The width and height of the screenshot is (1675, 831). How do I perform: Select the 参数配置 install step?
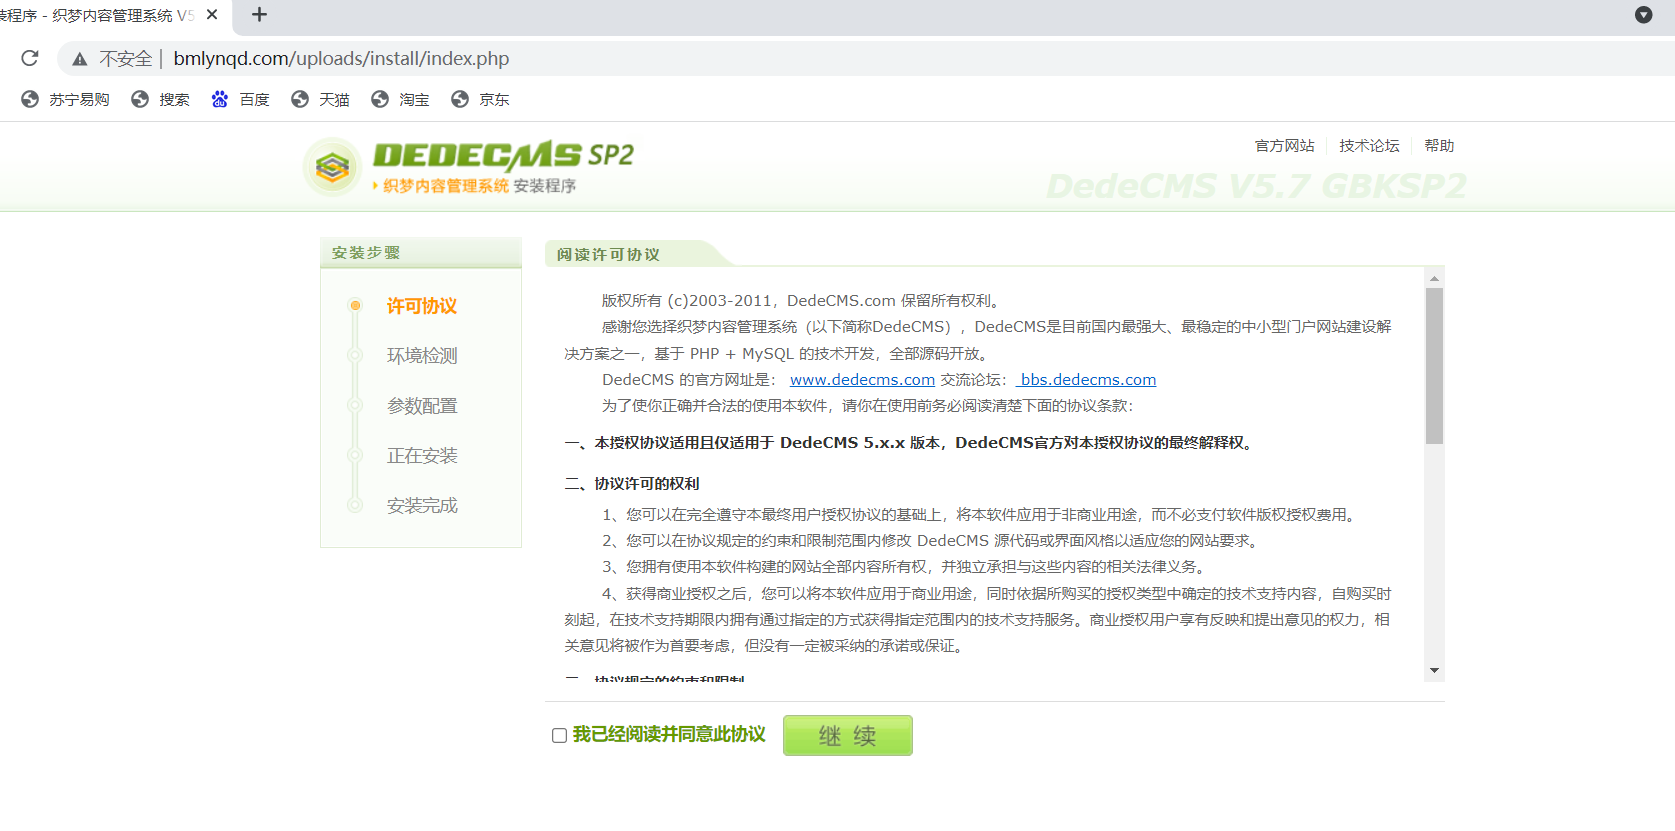point(422,406)
